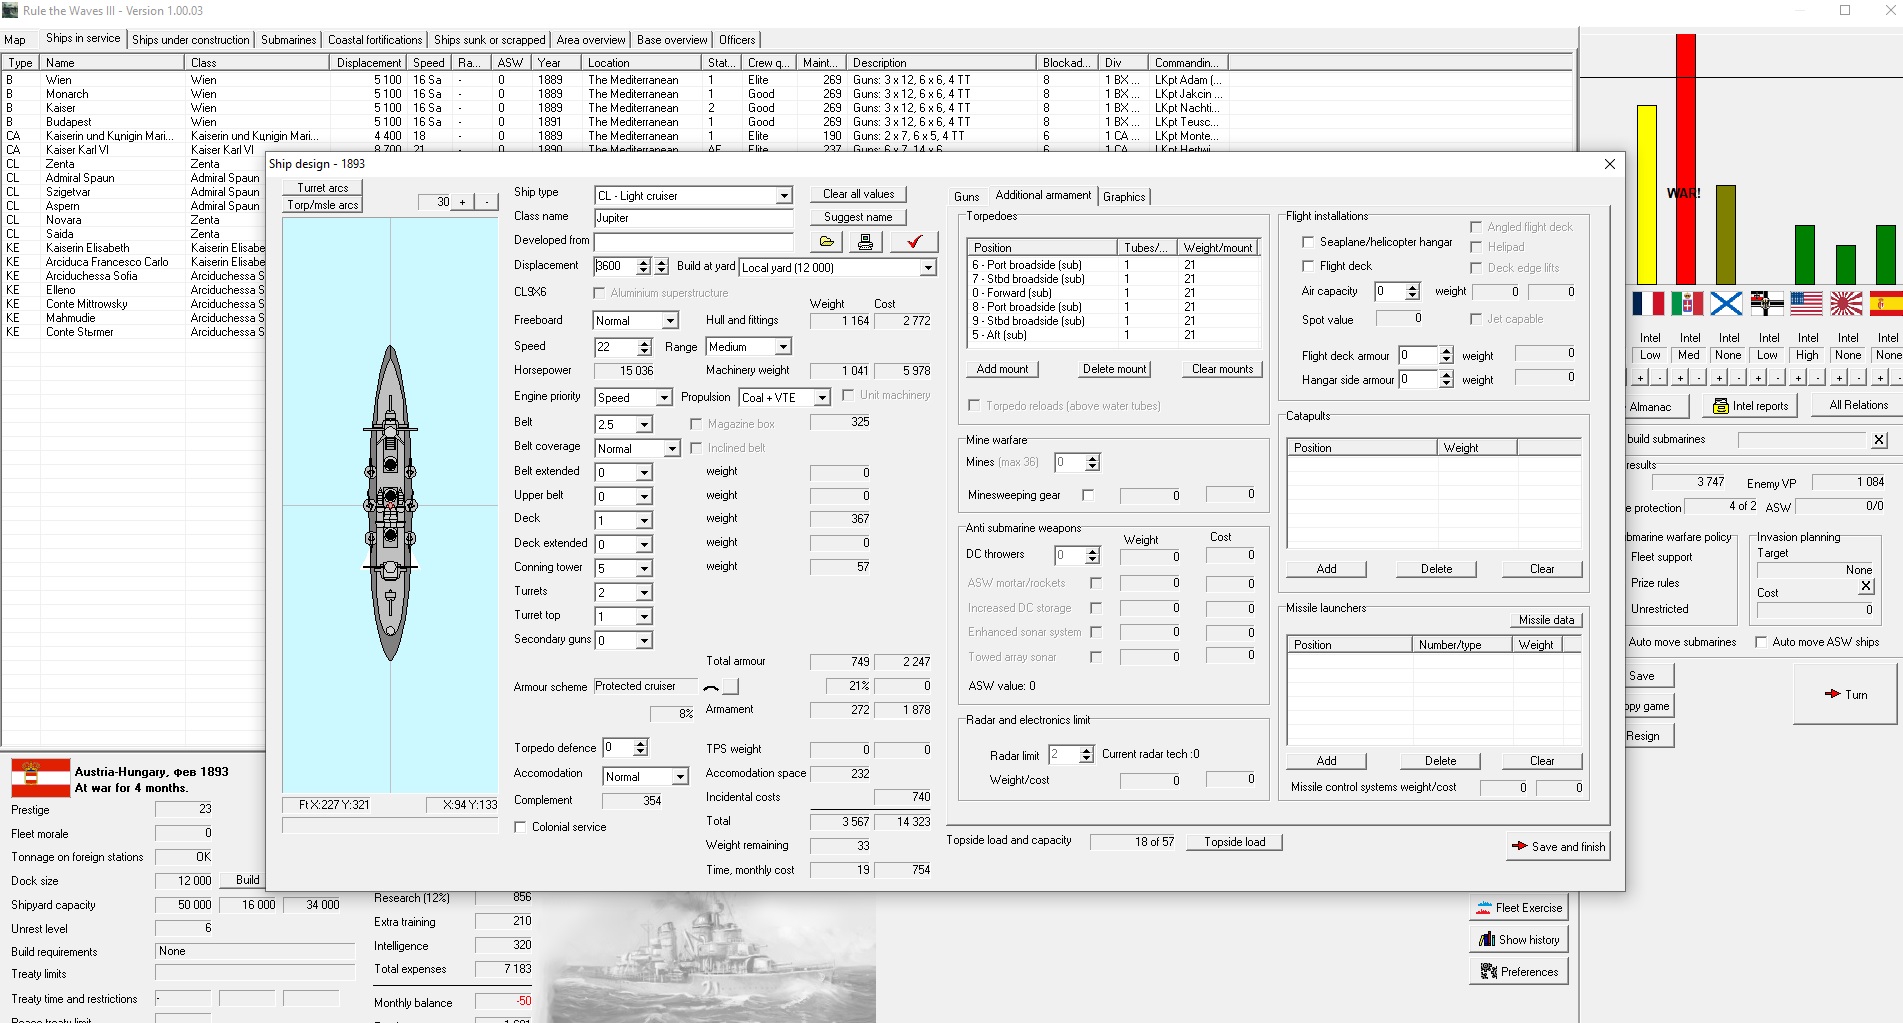
Task: Switch to the Guns tab
Action: point(966,197)
